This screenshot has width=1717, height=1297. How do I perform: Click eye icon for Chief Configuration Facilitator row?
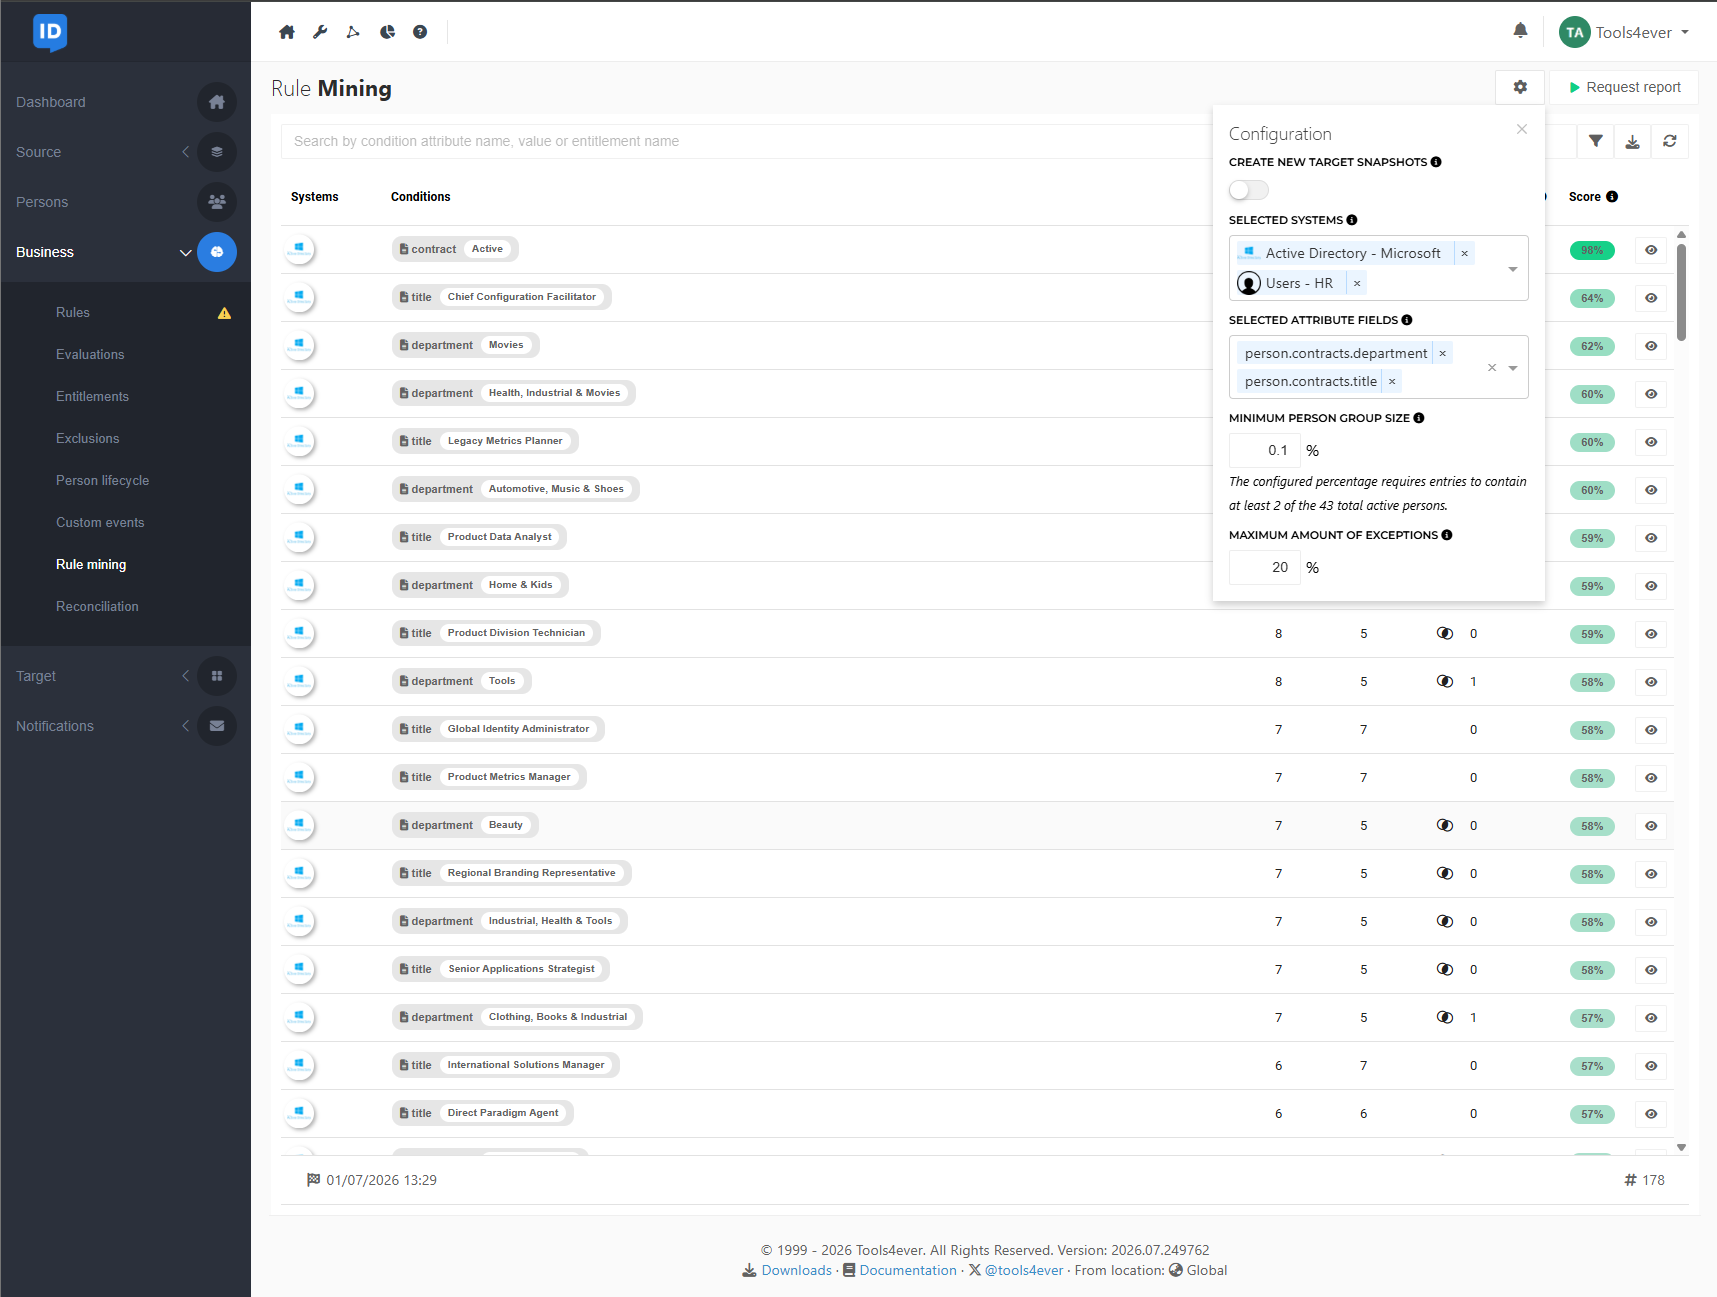[1651, 298]
